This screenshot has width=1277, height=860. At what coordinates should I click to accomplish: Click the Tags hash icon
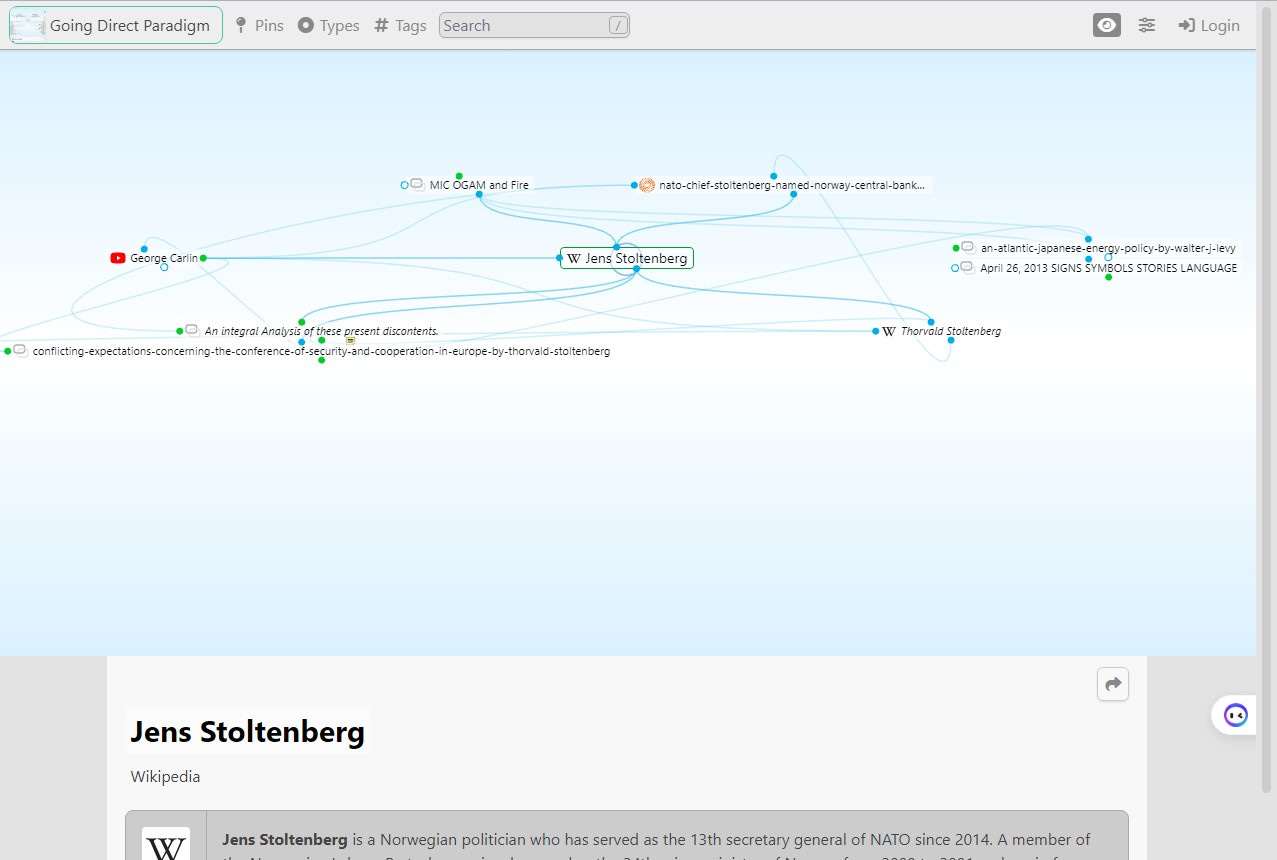(381, 26)
